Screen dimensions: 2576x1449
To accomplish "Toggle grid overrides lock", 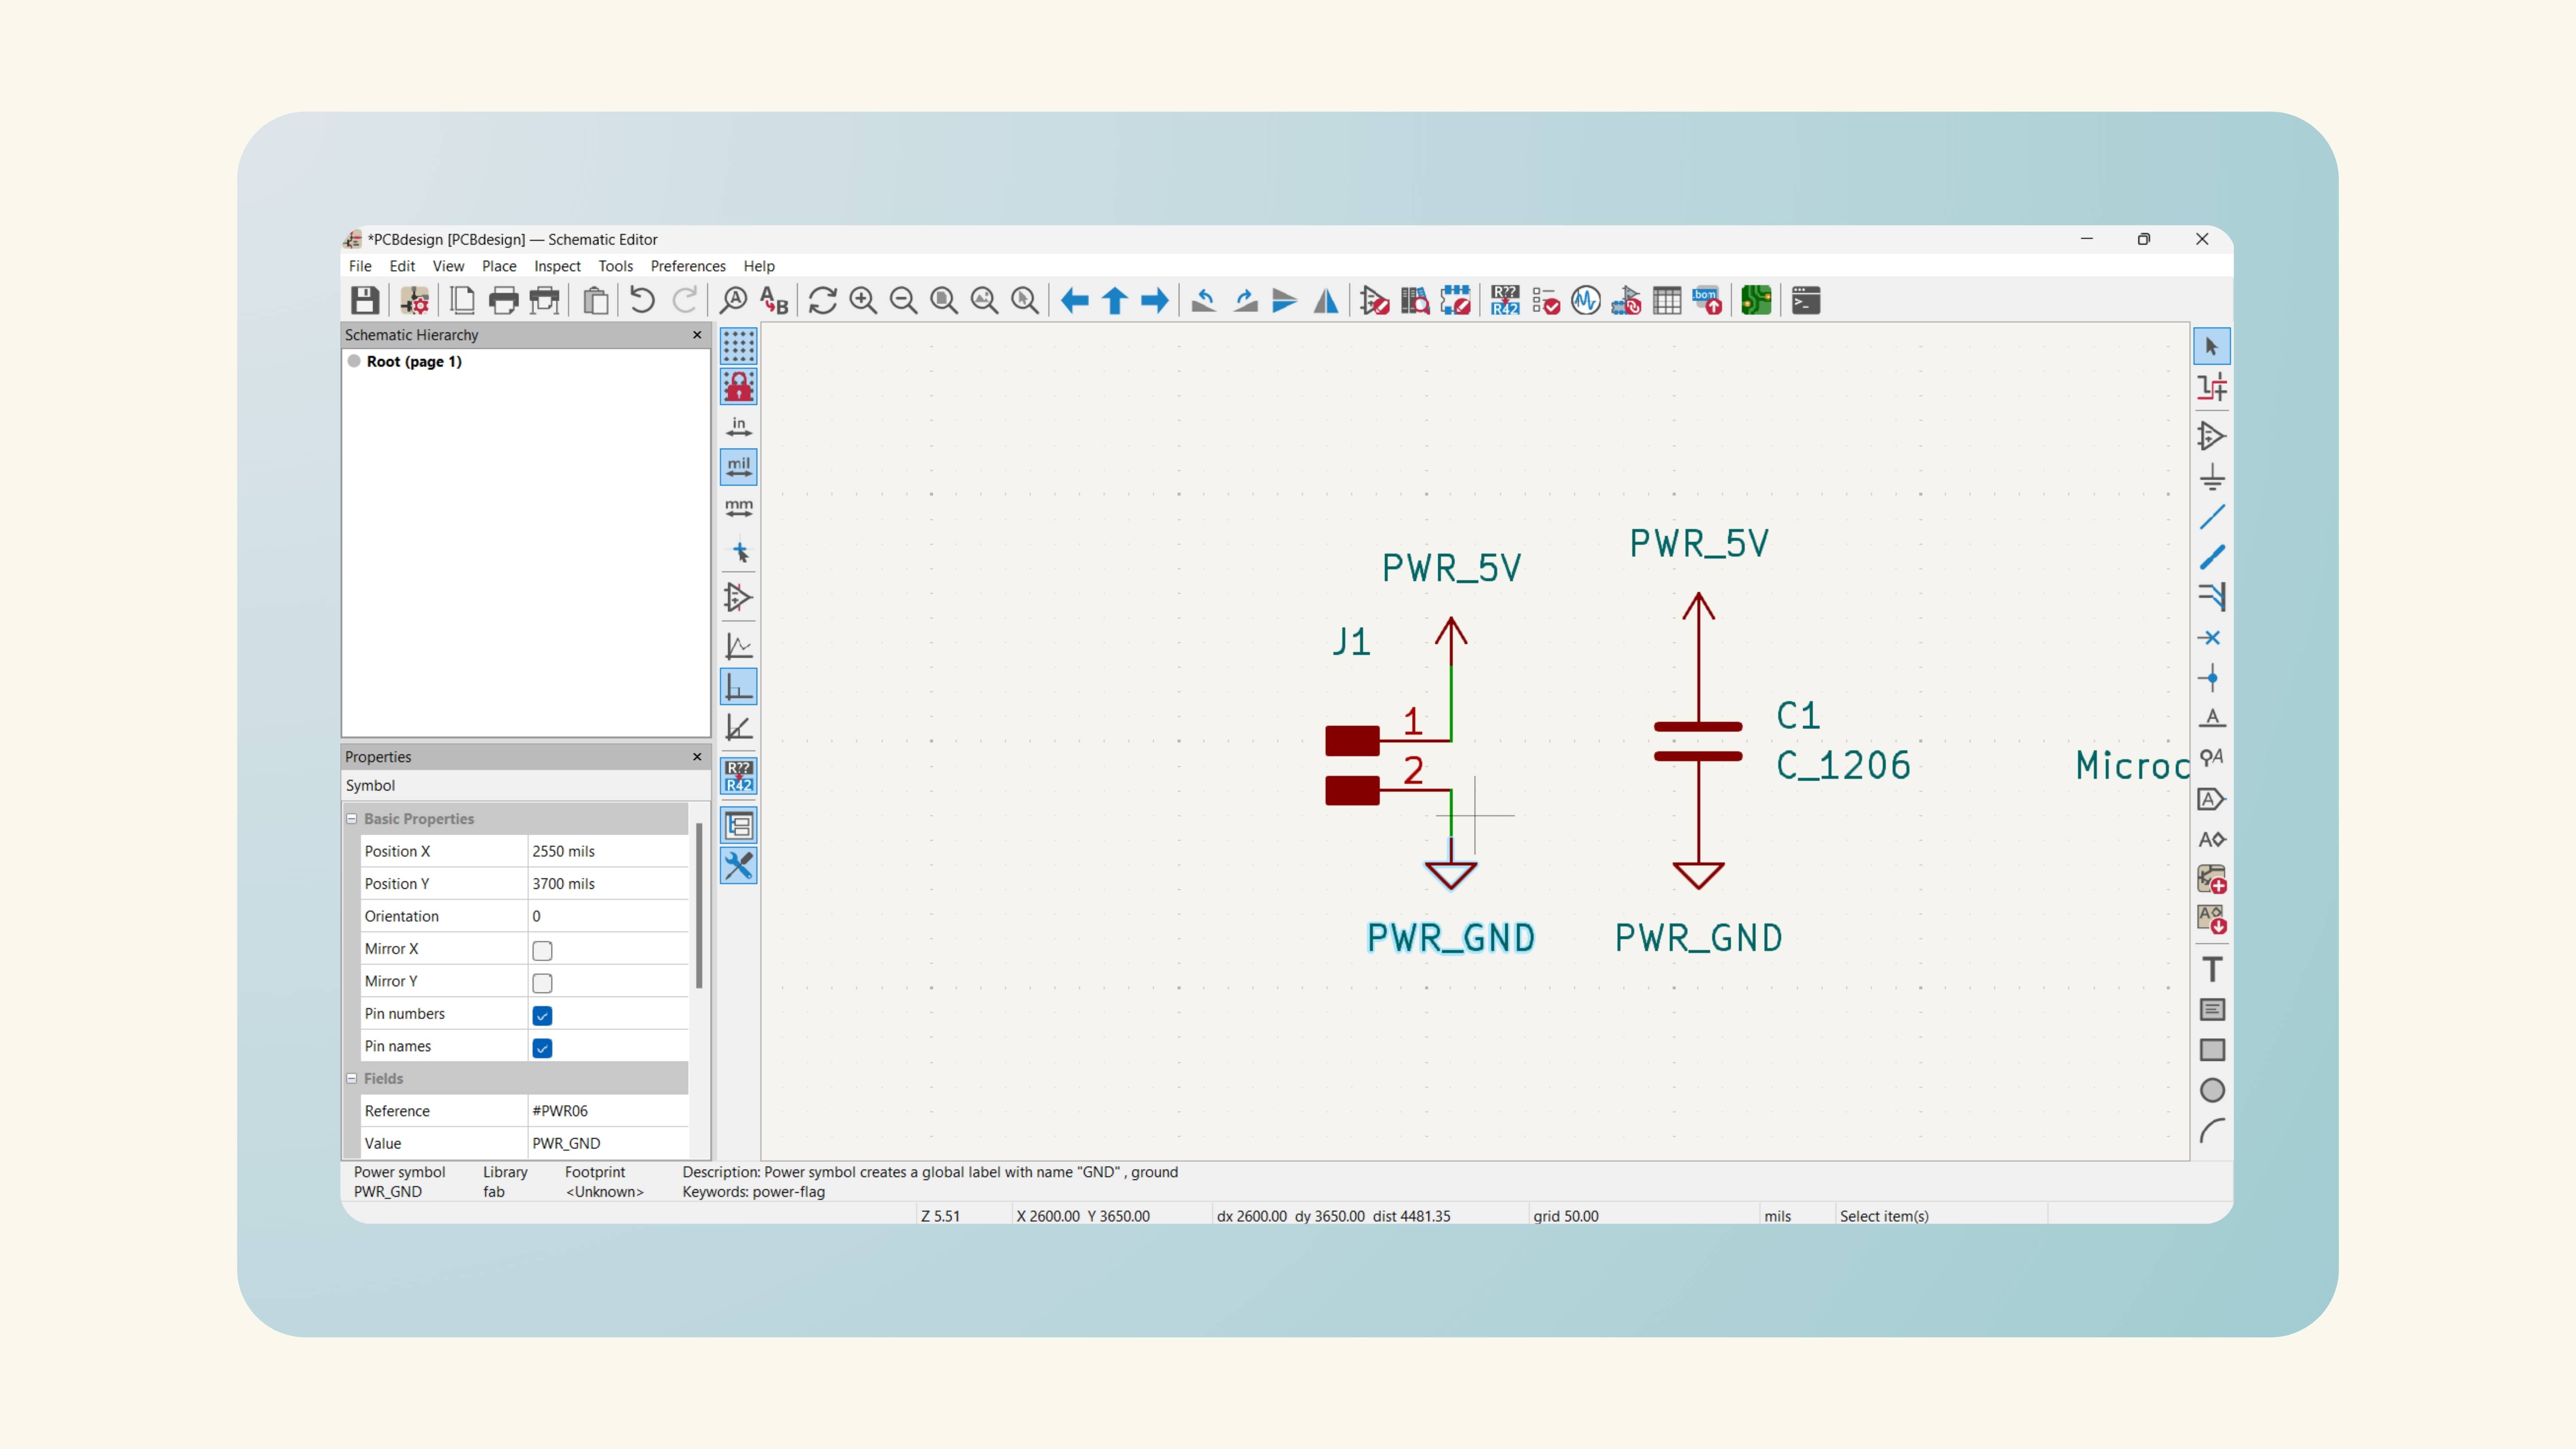I will [x=739, y=387].
